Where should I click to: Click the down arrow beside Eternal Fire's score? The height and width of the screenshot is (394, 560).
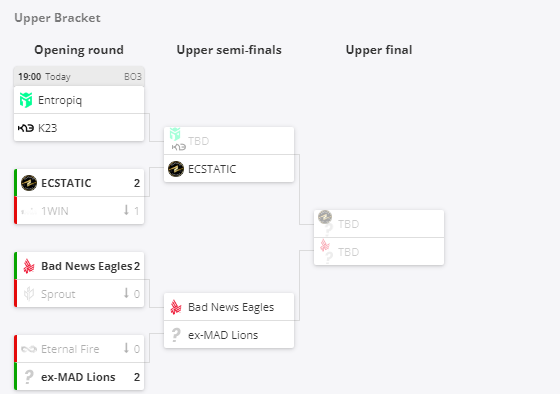click(x=126, y=348)
